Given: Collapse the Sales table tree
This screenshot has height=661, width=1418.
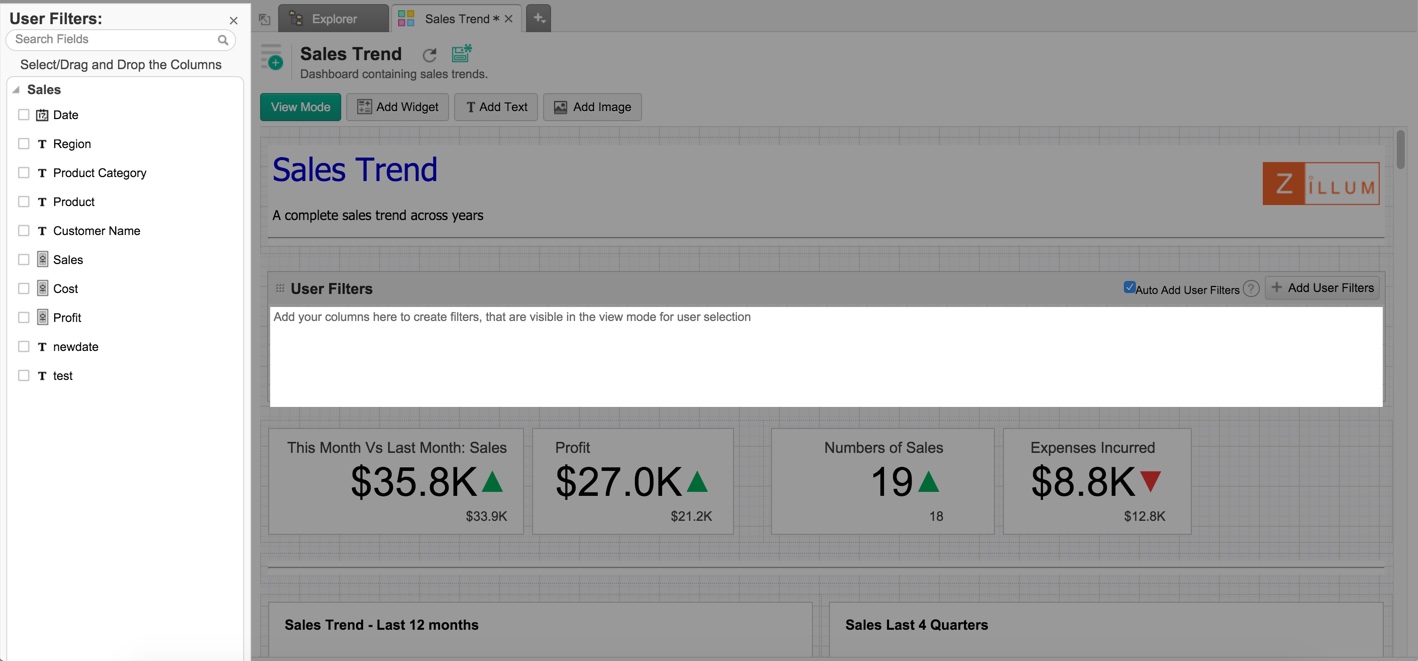Looking at the screenshot, I should click(16, 90).
